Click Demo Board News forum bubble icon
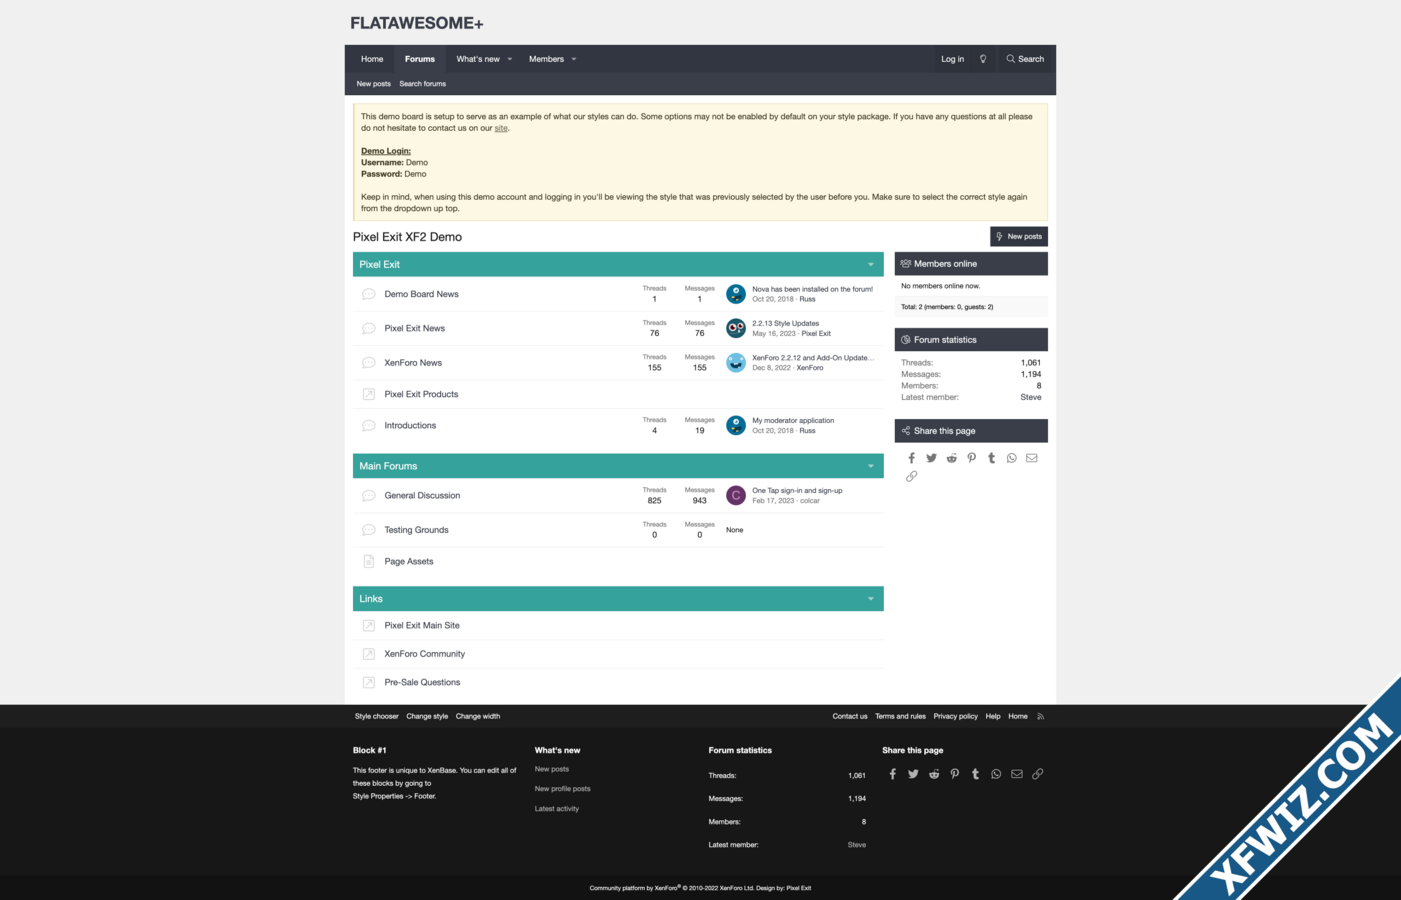The width and height of the screenshot is (1401, 900). (369, 294)
